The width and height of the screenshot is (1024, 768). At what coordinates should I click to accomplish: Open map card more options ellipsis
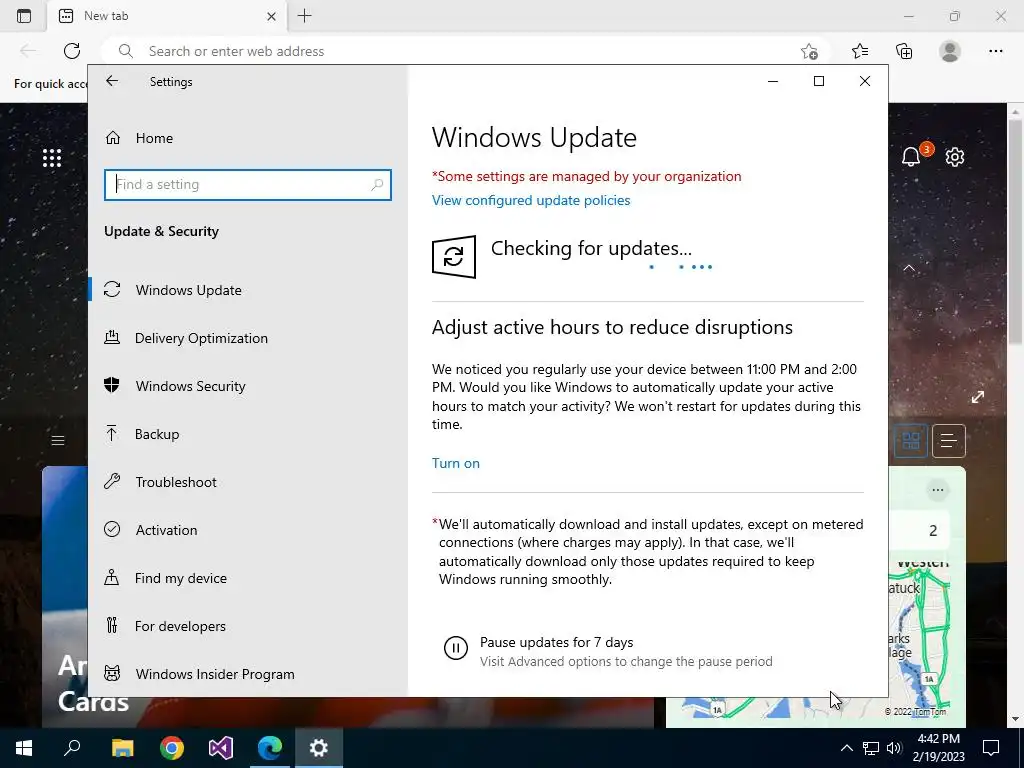click(x=938, y=490)
